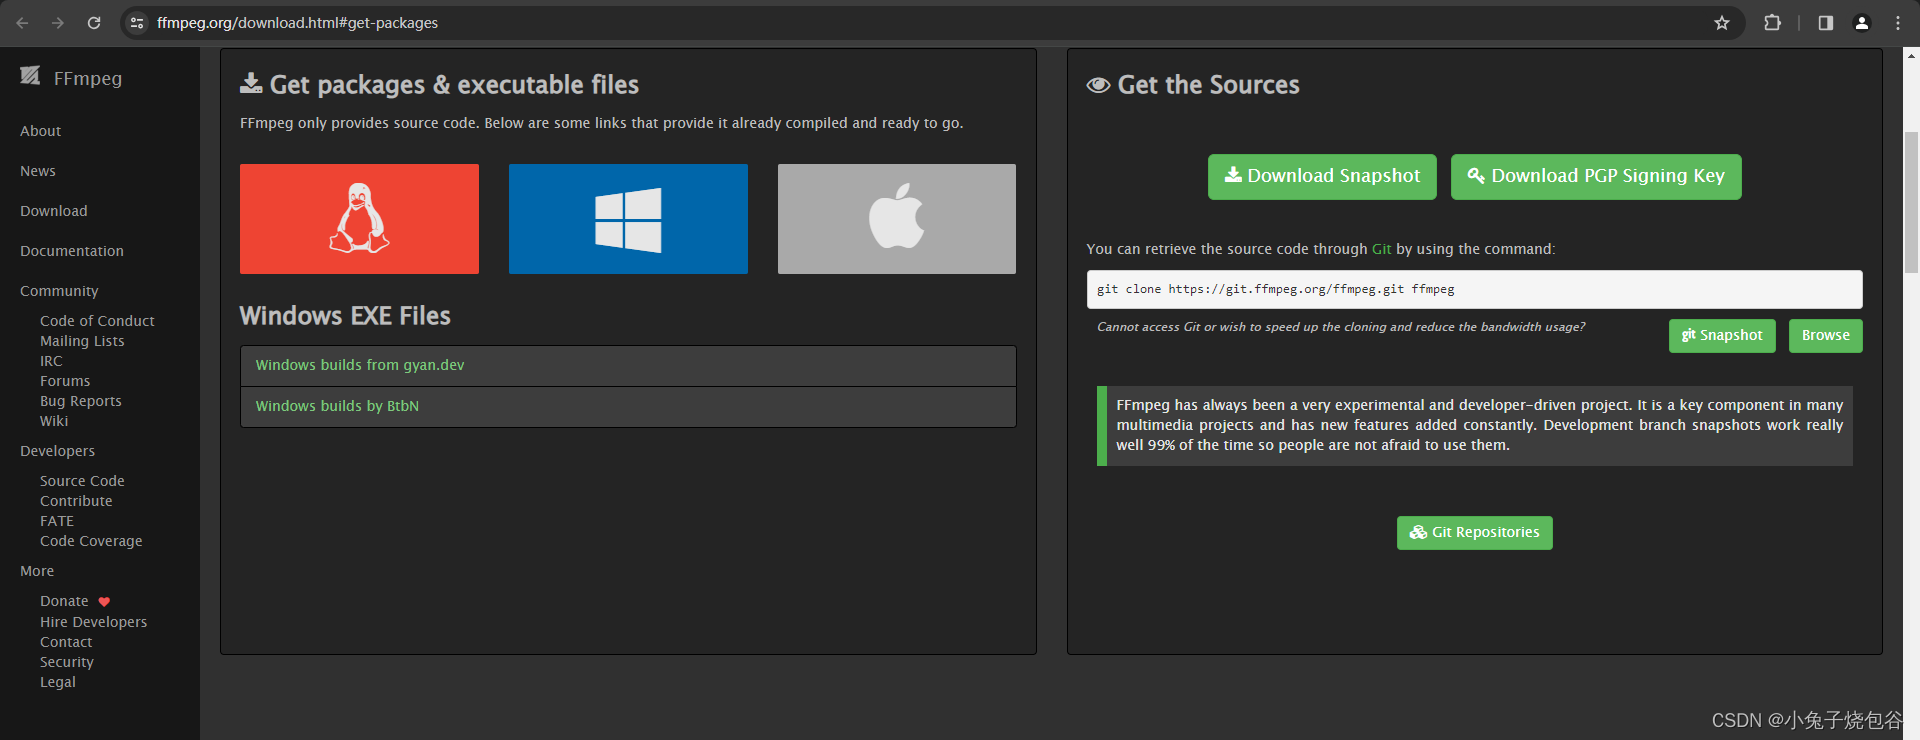Click Download PGP Signing Key button
This screenshot has width=1920, height=740.
(1596, 176)
